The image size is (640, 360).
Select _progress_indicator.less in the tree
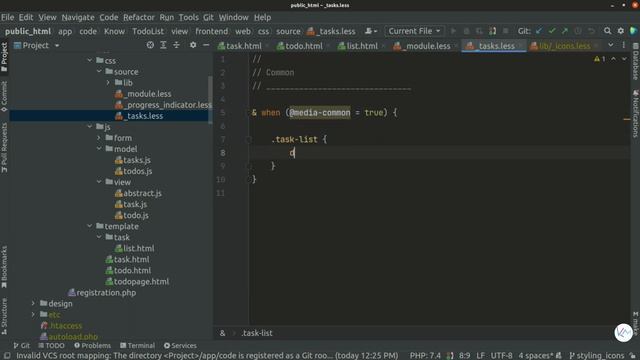[x=164, y=104]
